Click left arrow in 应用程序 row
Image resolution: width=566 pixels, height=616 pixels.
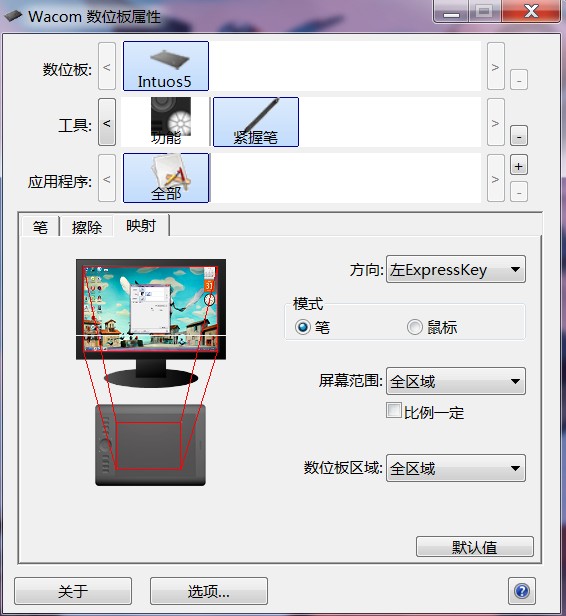coord(107,178)
